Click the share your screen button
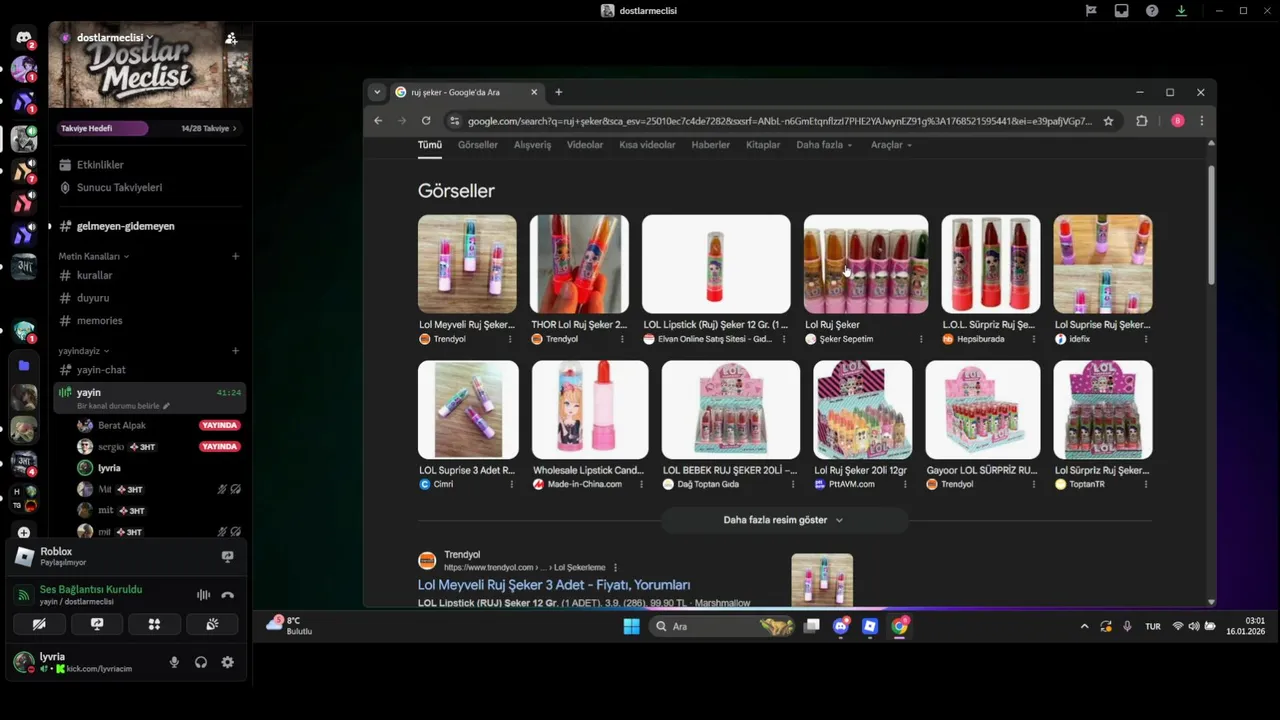The image size is (1280, 720). 97,624
